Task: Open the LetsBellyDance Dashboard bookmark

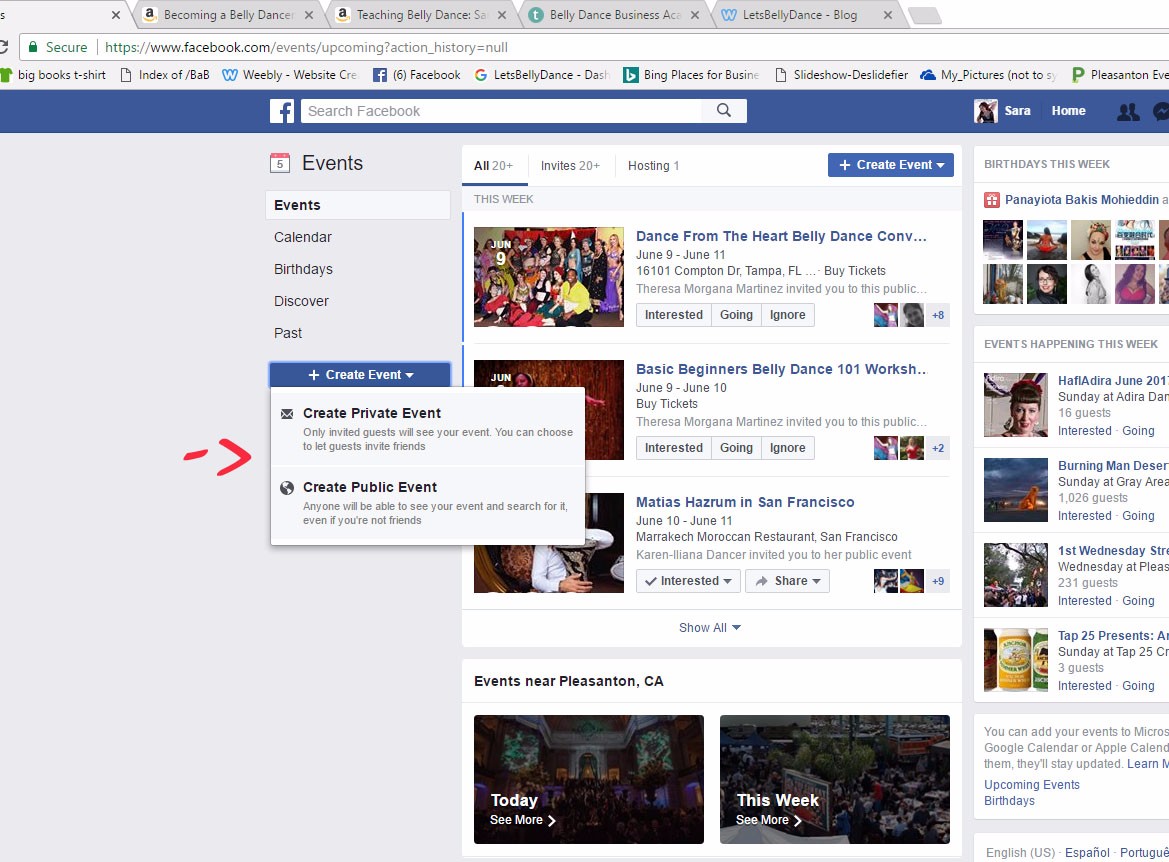Action: [542, 75]
